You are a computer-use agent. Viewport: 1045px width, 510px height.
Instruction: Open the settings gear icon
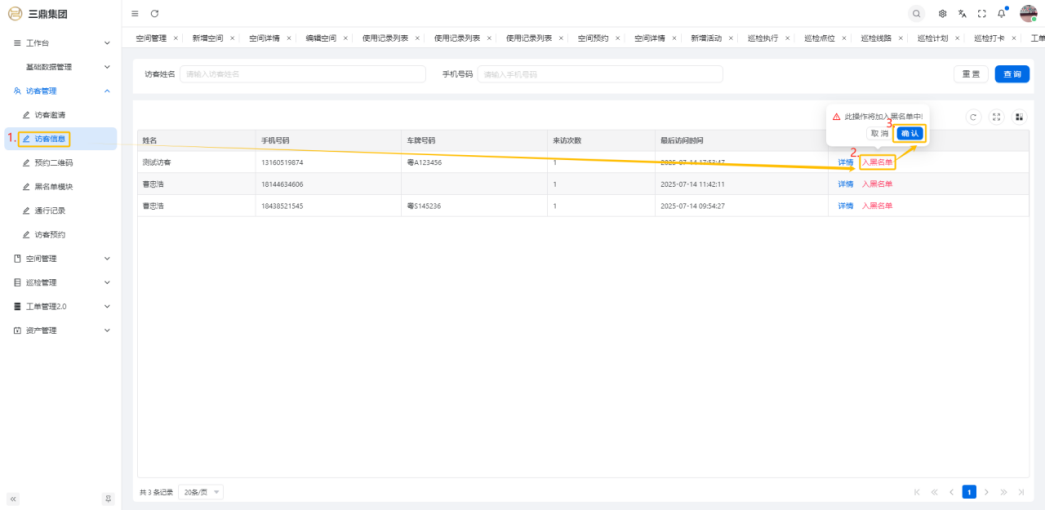pyautogui.click(x=942, y=13)
